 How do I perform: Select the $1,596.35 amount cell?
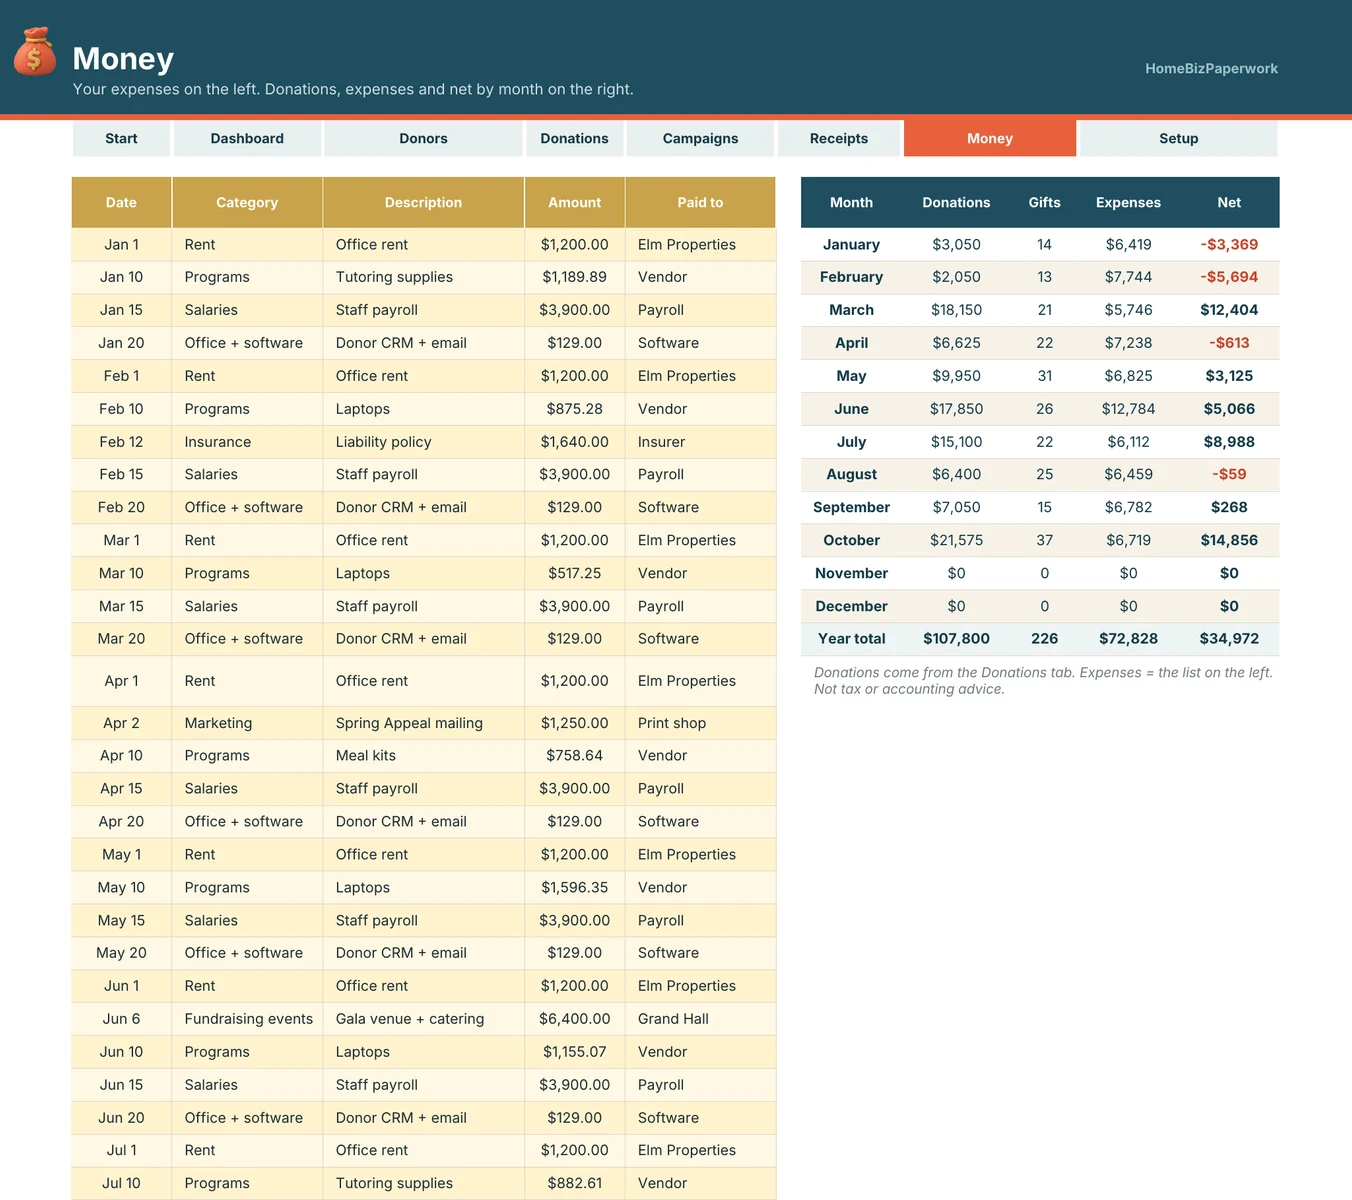(574, 888)
